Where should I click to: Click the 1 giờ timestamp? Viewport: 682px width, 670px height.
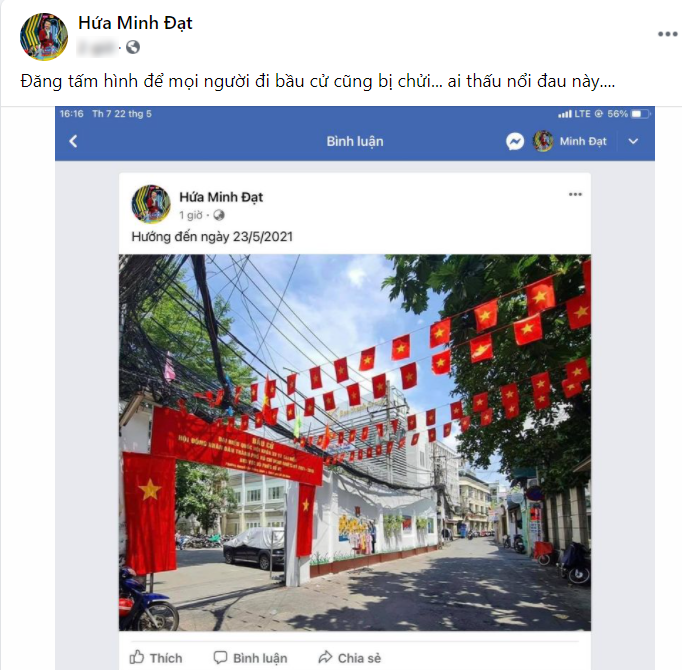pos(191,215)
